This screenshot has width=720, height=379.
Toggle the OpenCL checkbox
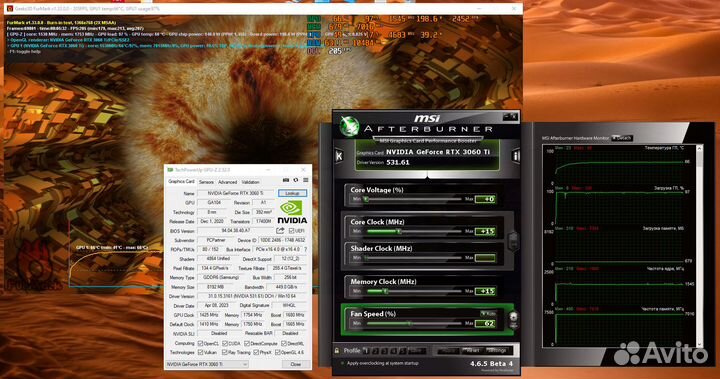click(200, 343)
